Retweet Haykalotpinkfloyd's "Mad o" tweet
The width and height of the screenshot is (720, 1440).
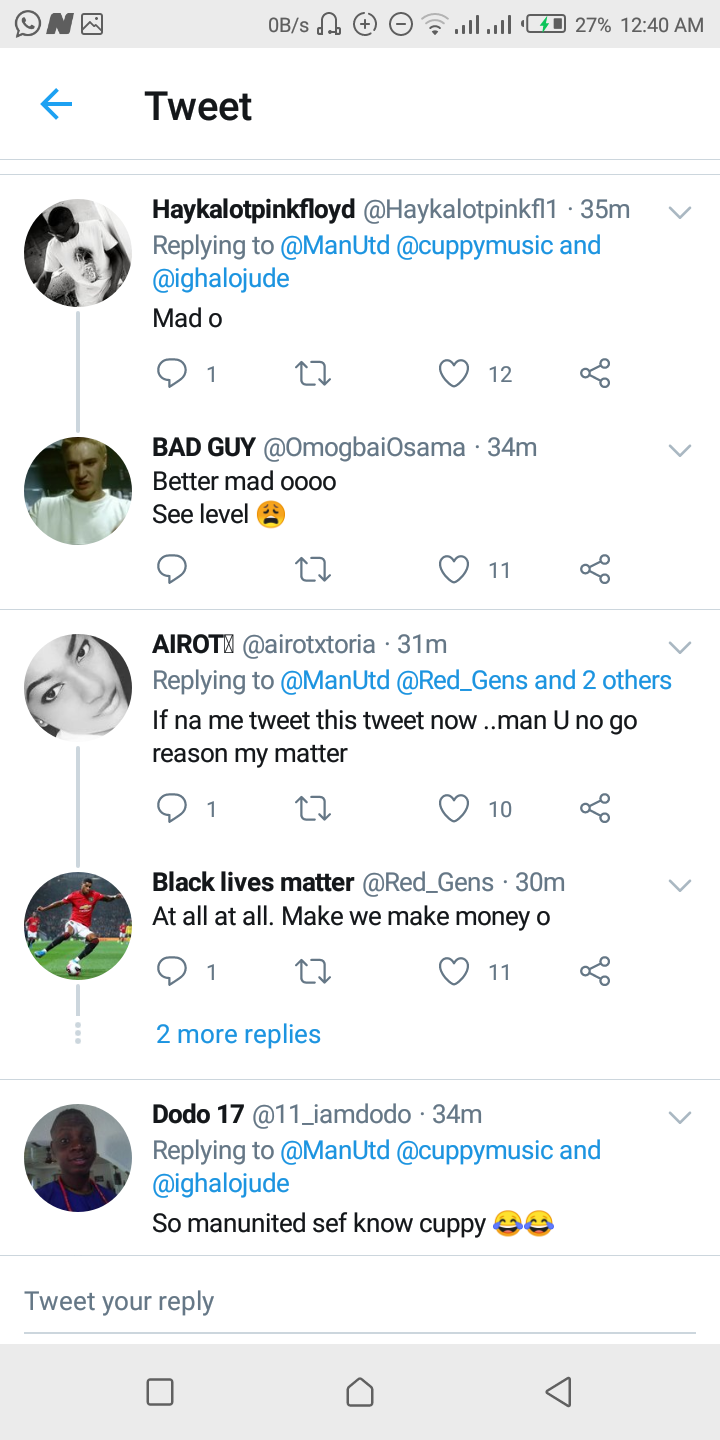coord(313,374)
